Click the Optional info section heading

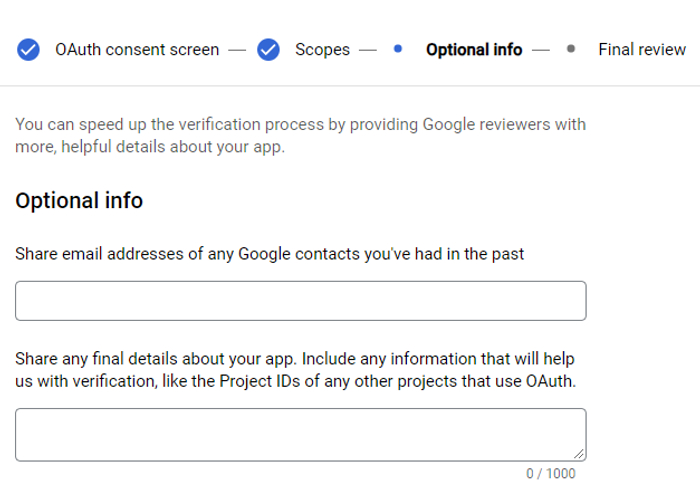pos(79,200)
